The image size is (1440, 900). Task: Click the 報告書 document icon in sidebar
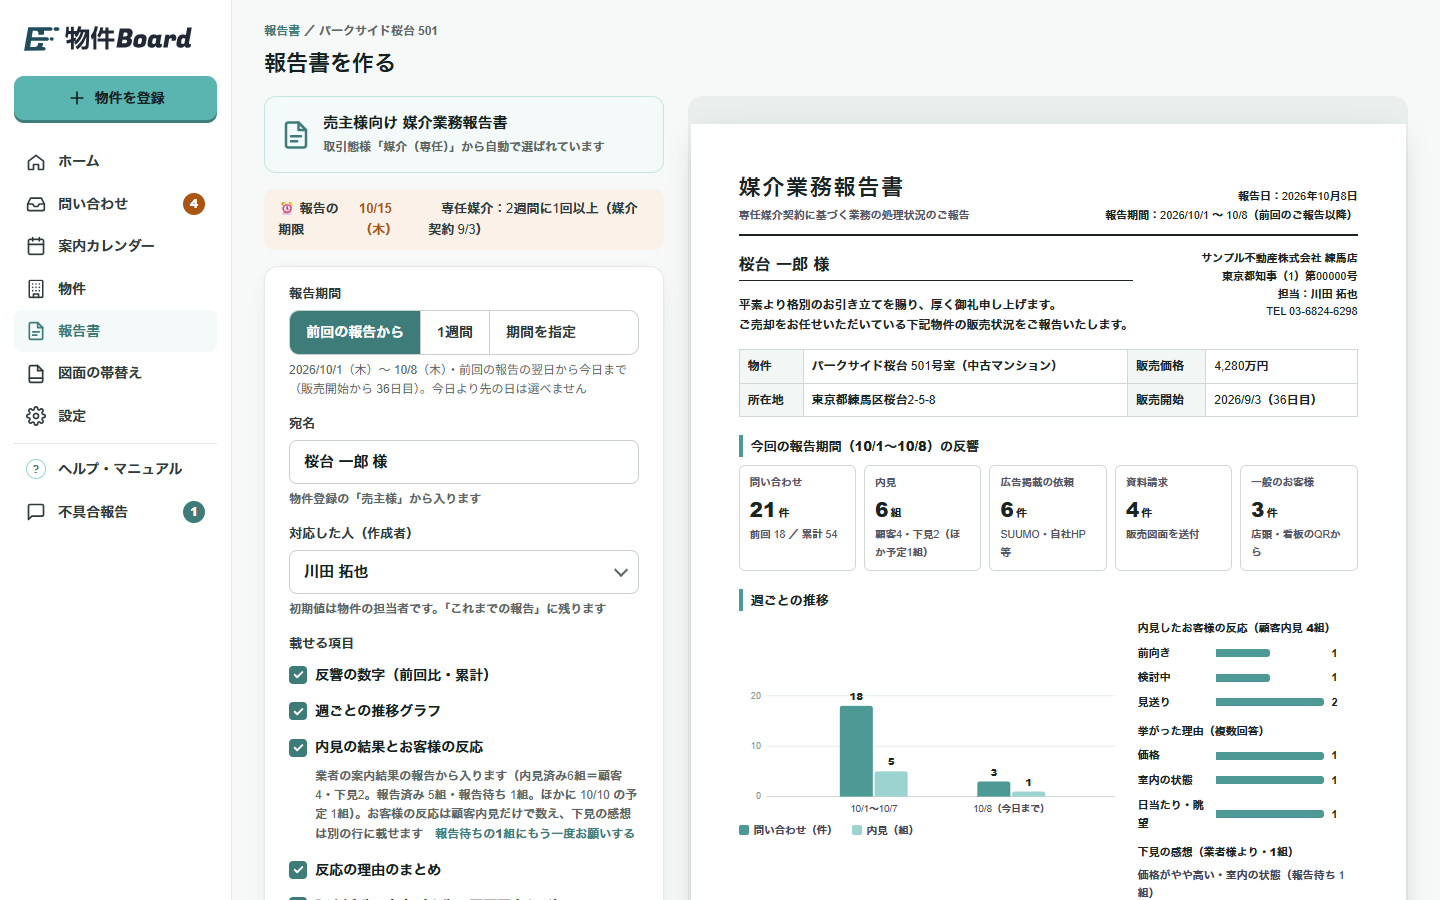coord(36,331)
